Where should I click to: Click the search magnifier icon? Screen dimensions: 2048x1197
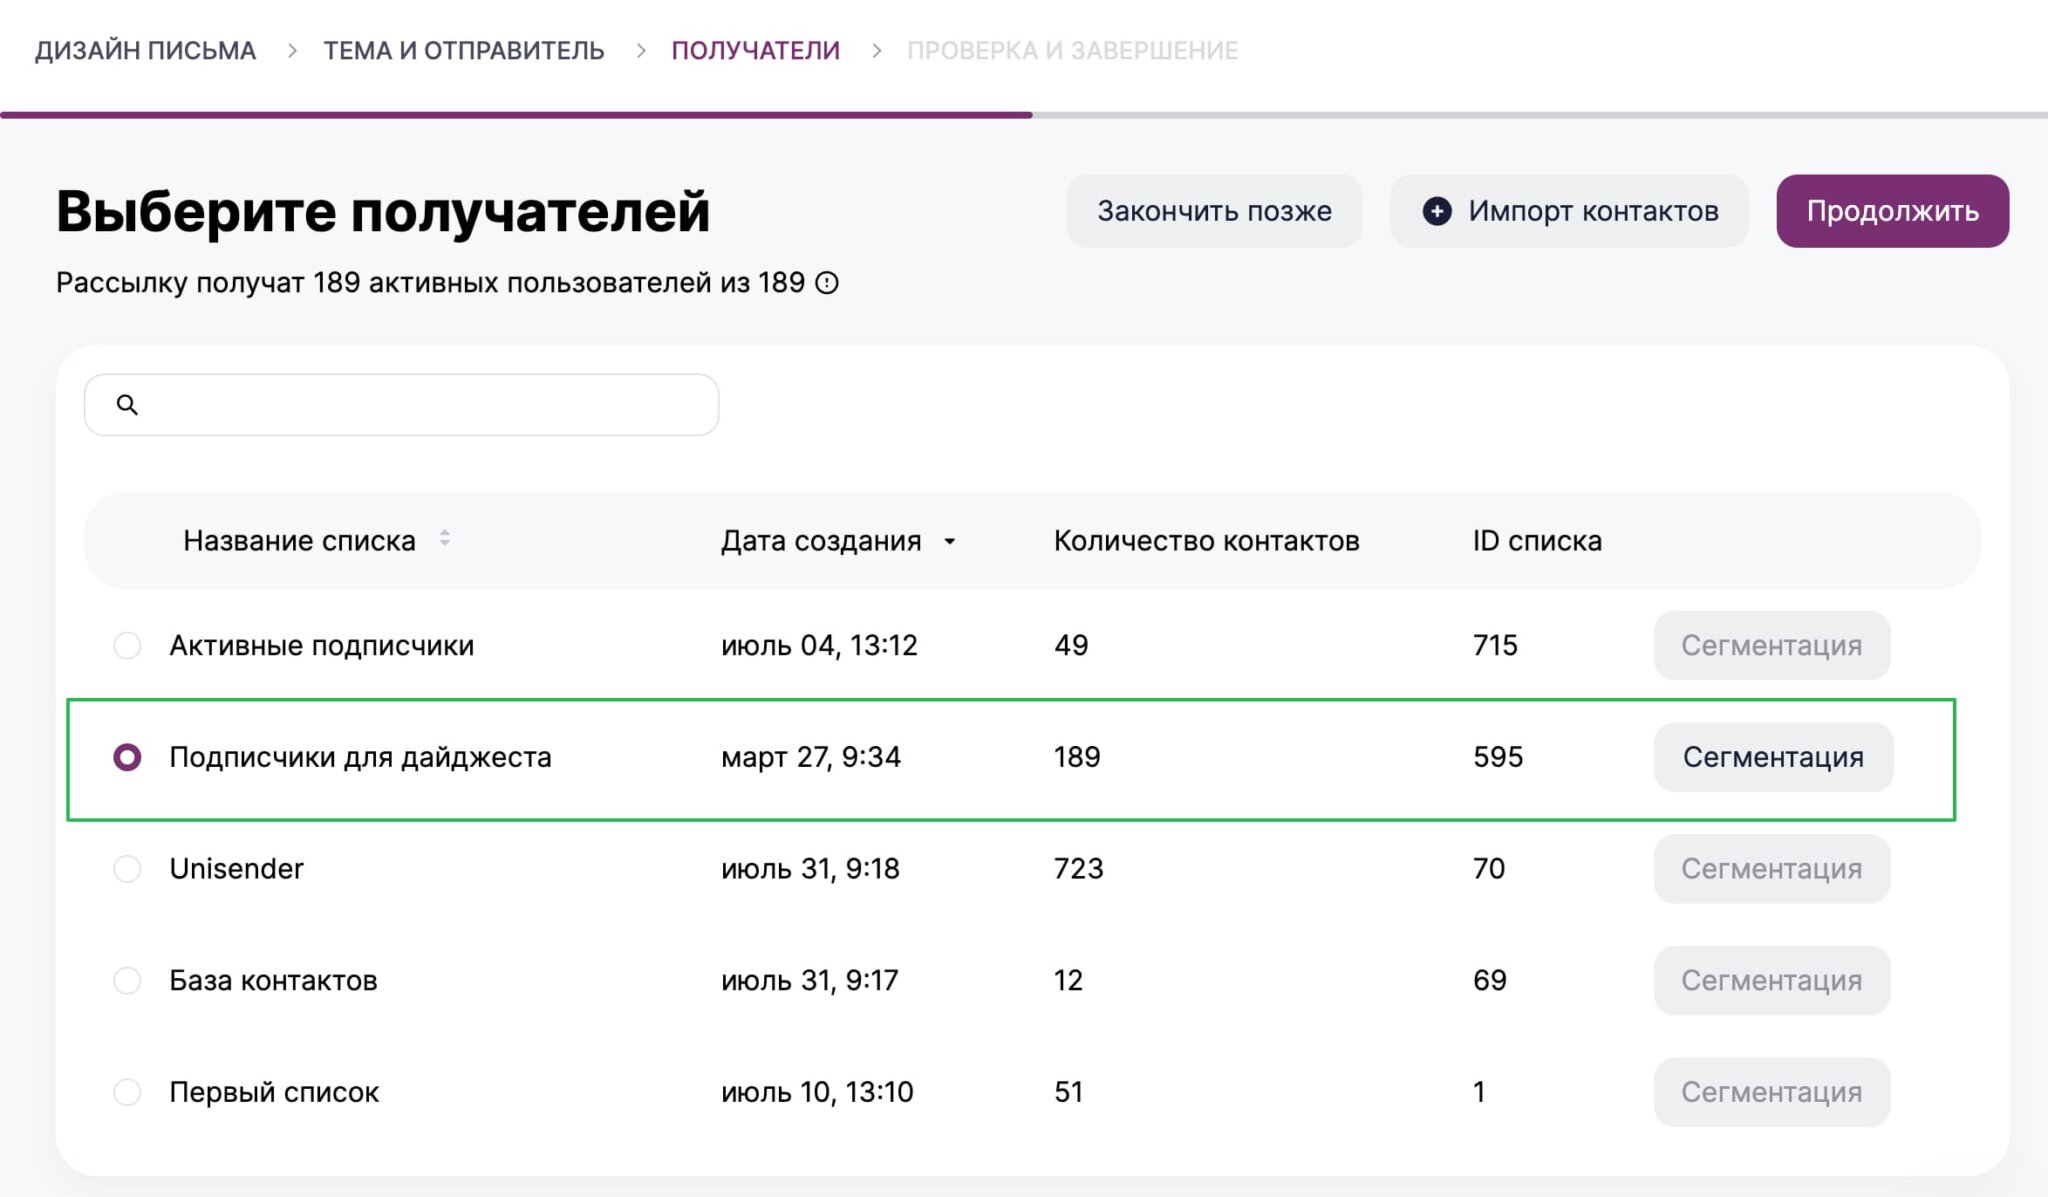127,404
